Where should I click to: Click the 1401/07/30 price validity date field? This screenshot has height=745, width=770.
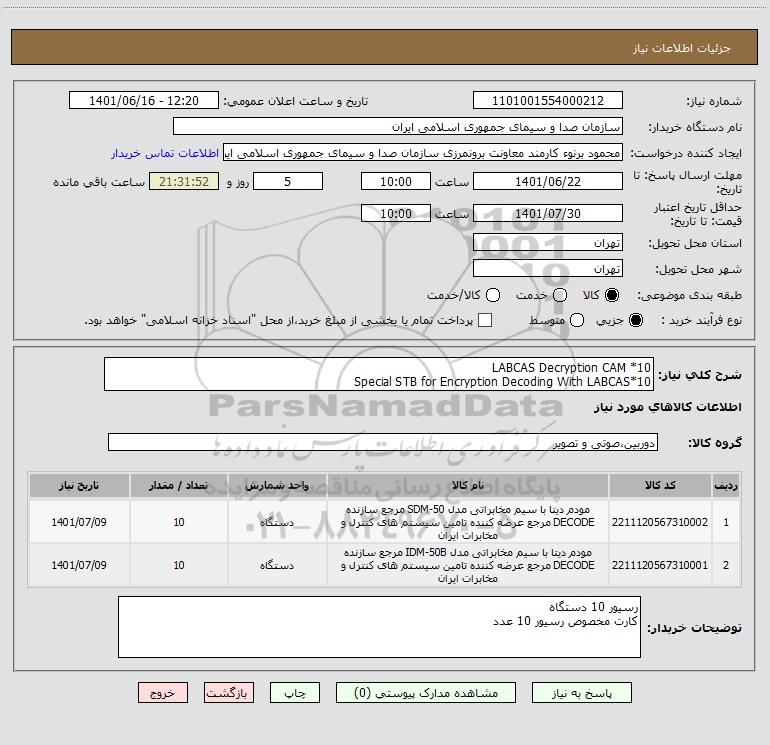[548, 214]
